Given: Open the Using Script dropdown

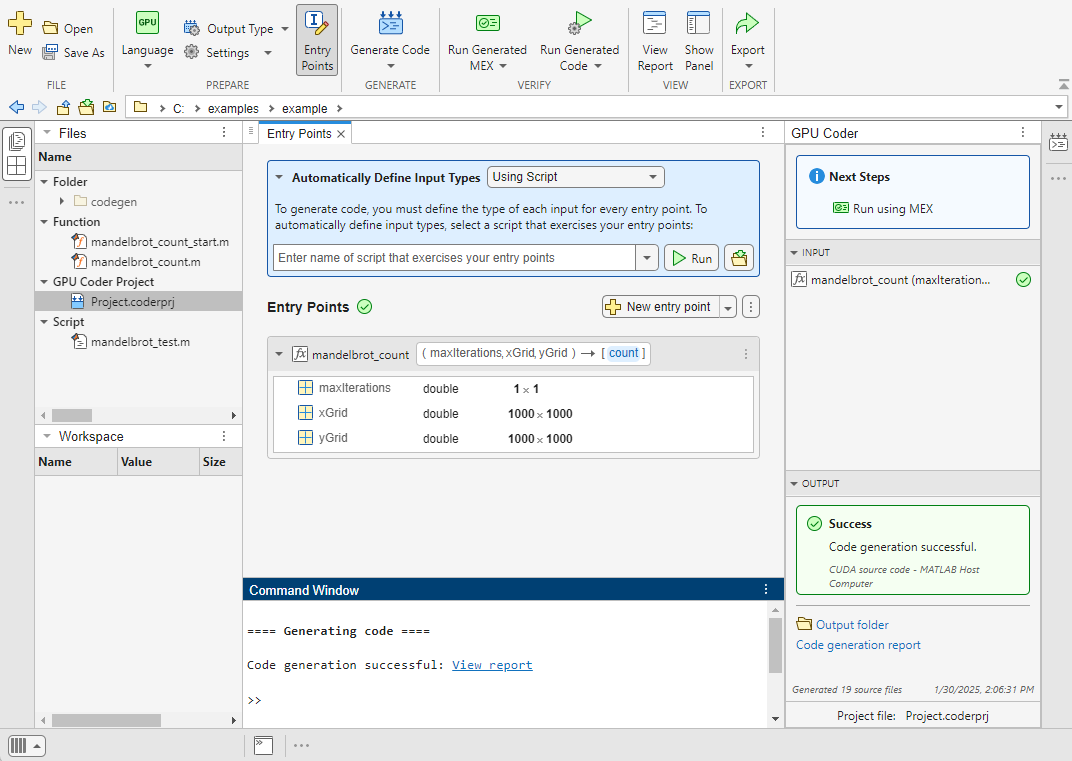Looking at the screenshot, I should (x=576, y=177).
